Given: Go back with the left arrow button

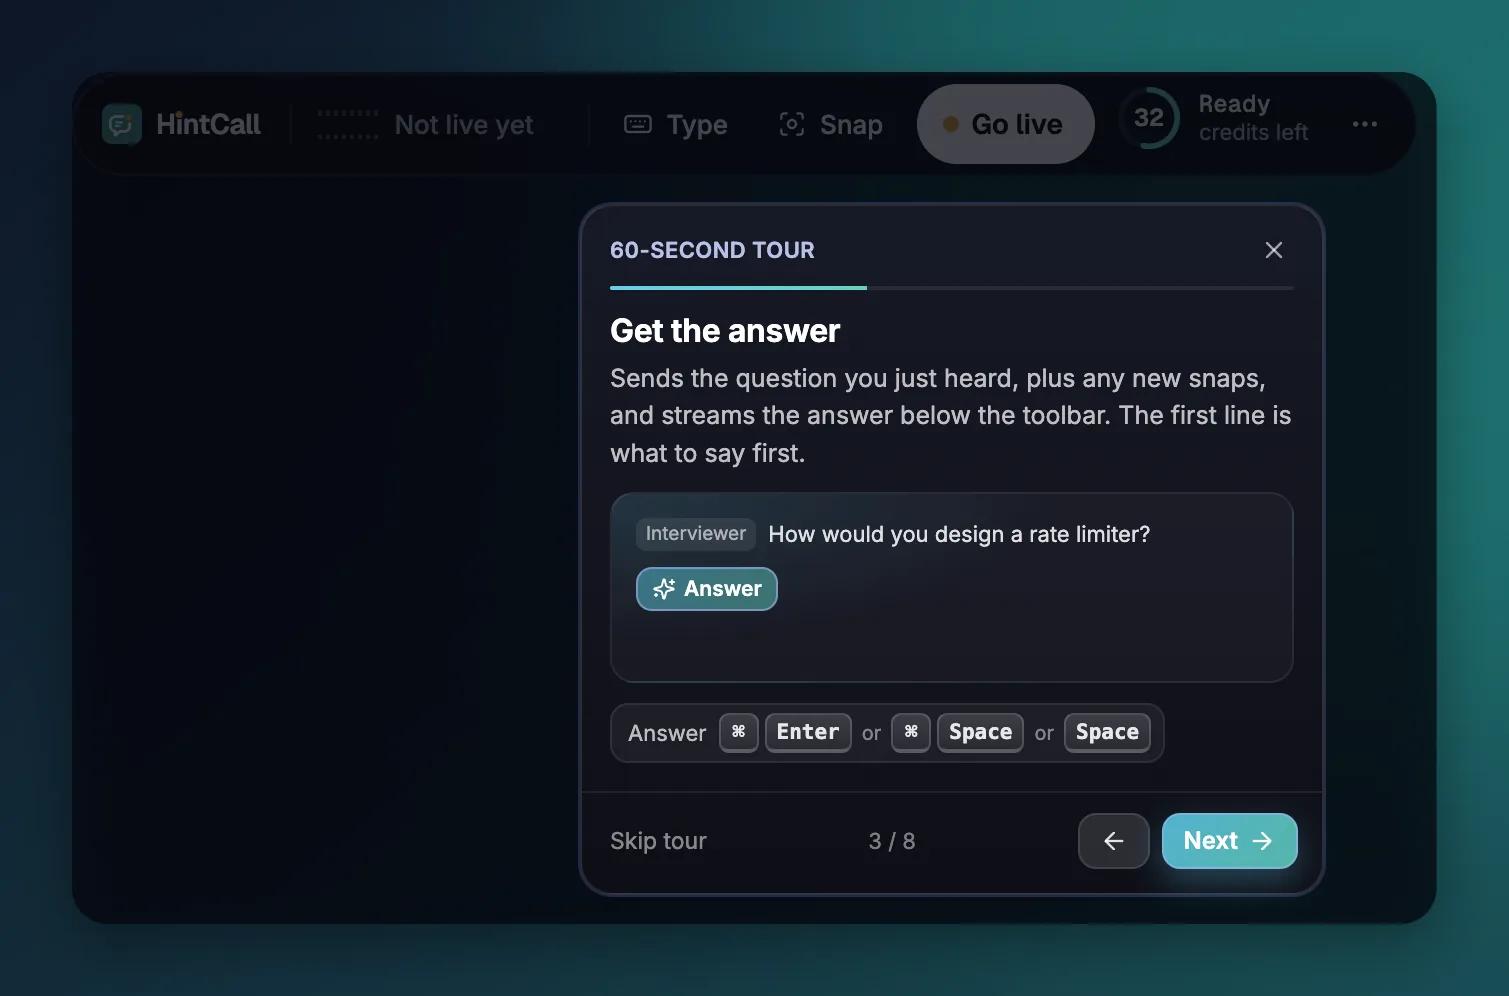Looking at the screenshot, I should tap(1114, 841).
